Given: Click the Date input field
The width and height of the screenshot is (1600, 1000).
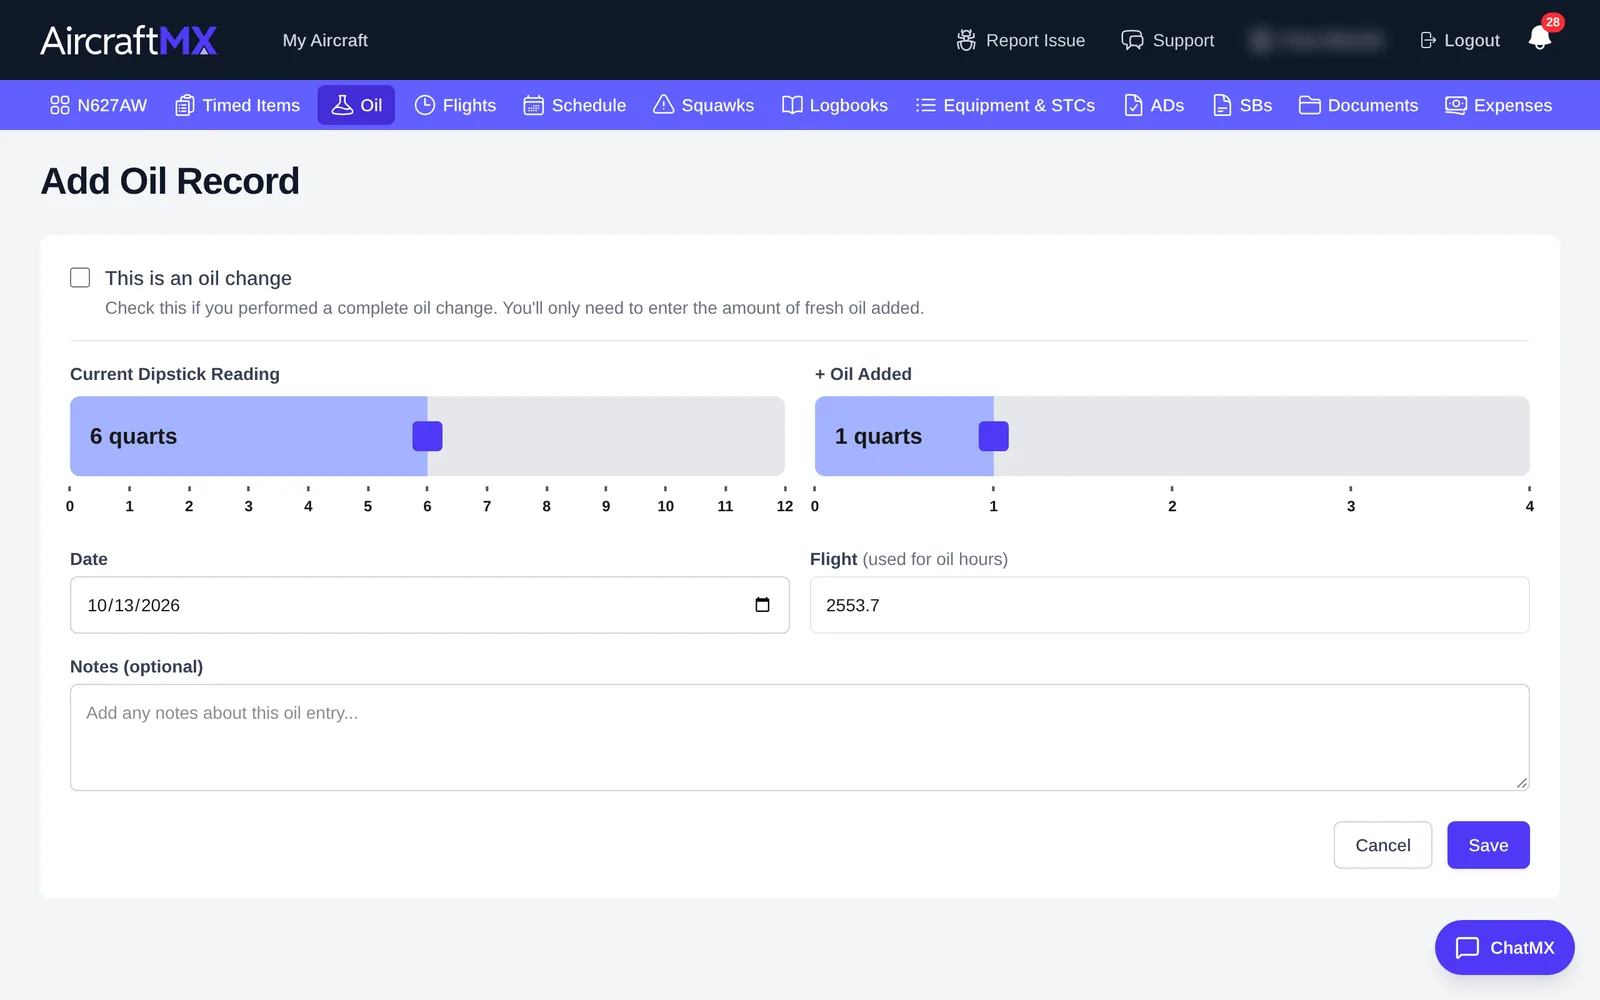Looking at the screenshot, I should click(430, 605).
